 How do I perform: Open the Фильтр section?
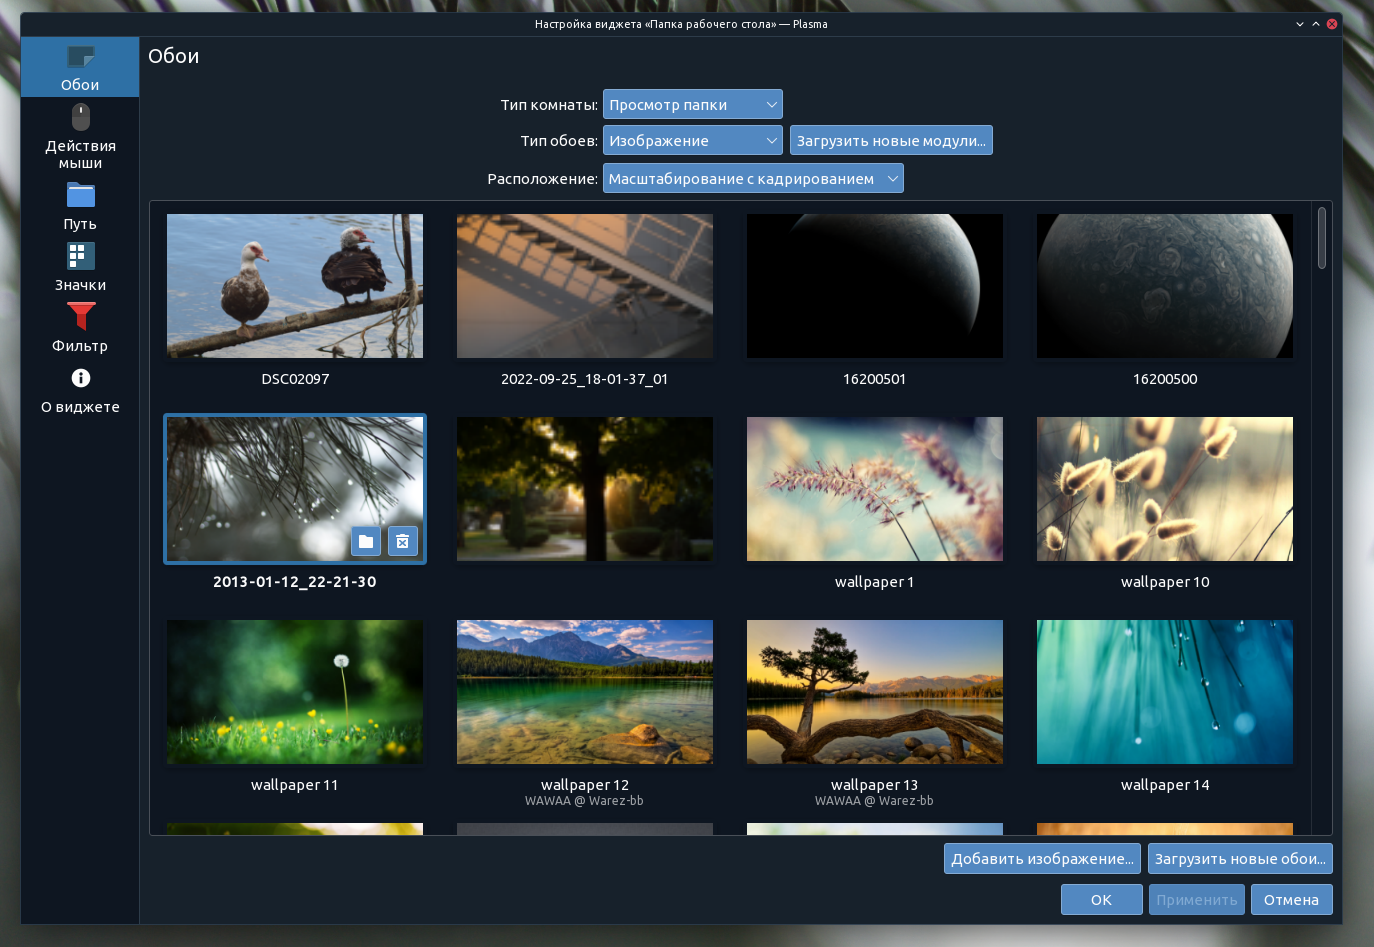pos(80,328)
